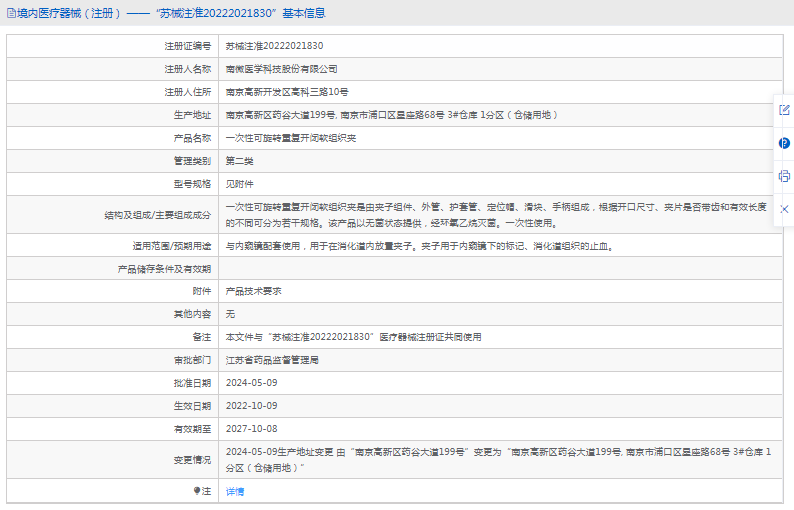Click the lightbulb icon next to 注
The width and height of the screenshot is (794, 510).
197,491
